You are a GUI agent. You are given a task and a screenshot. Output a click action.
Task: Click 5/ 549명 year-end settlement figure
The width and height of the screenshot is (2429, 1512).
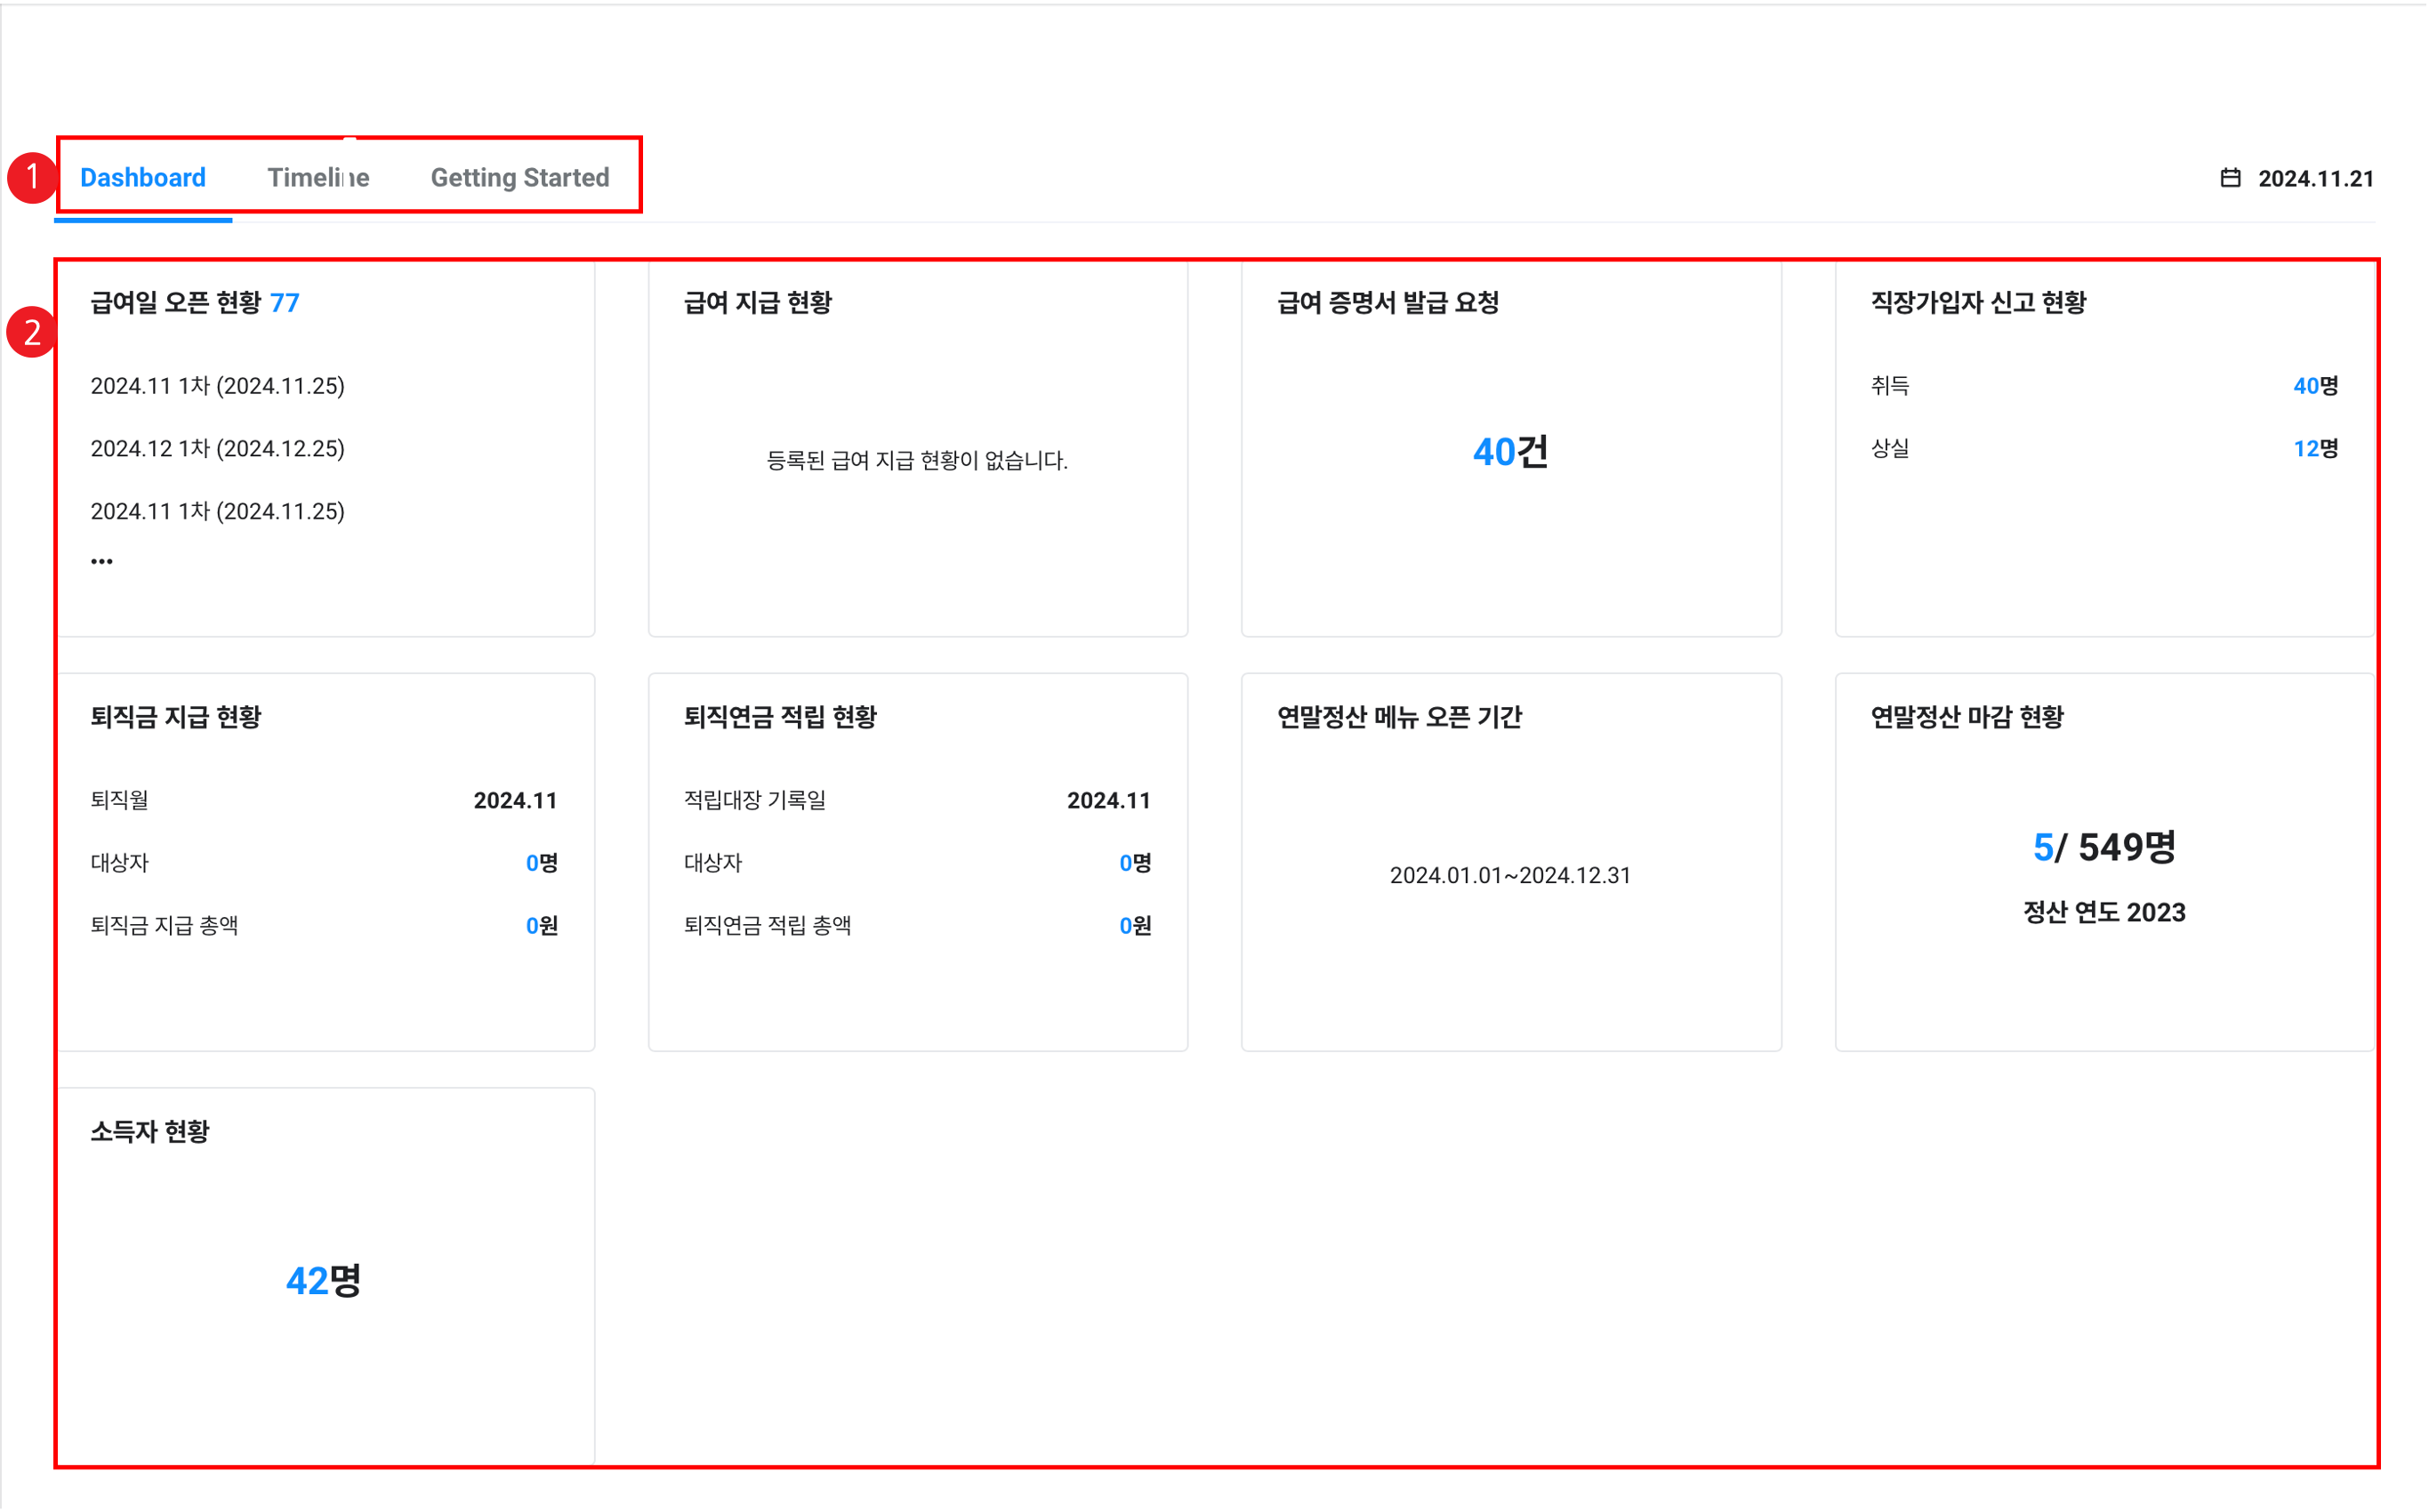point(2103,848)
